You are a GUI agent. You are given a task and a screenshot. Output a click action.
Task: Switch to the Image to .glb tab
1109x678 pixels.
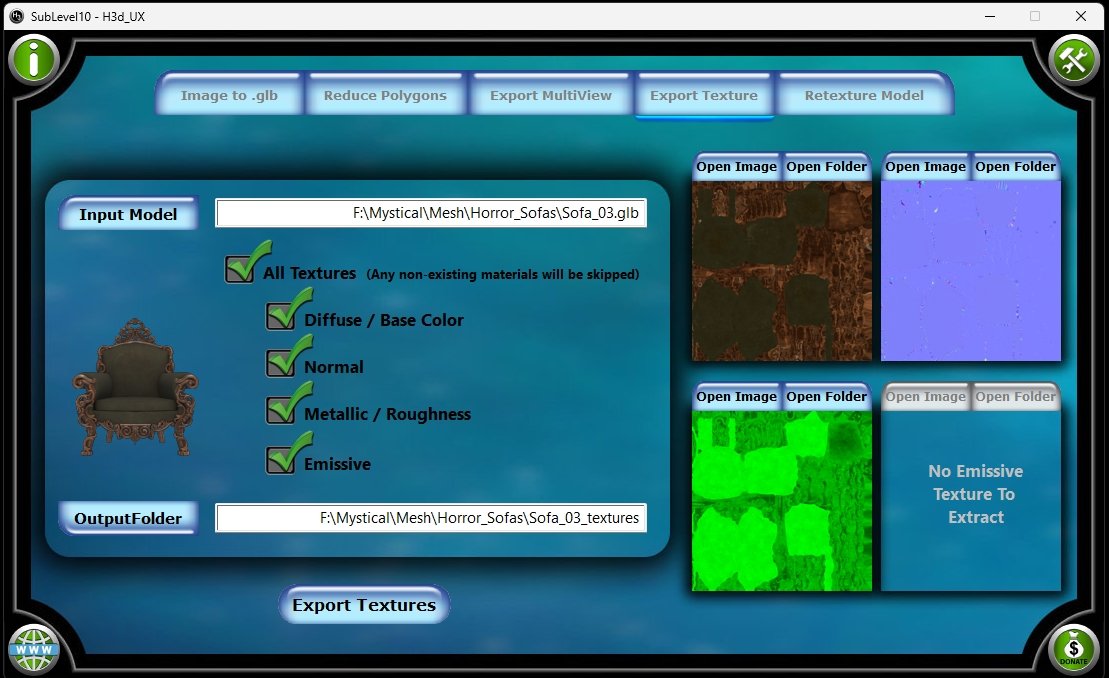[x=229, y=96]
